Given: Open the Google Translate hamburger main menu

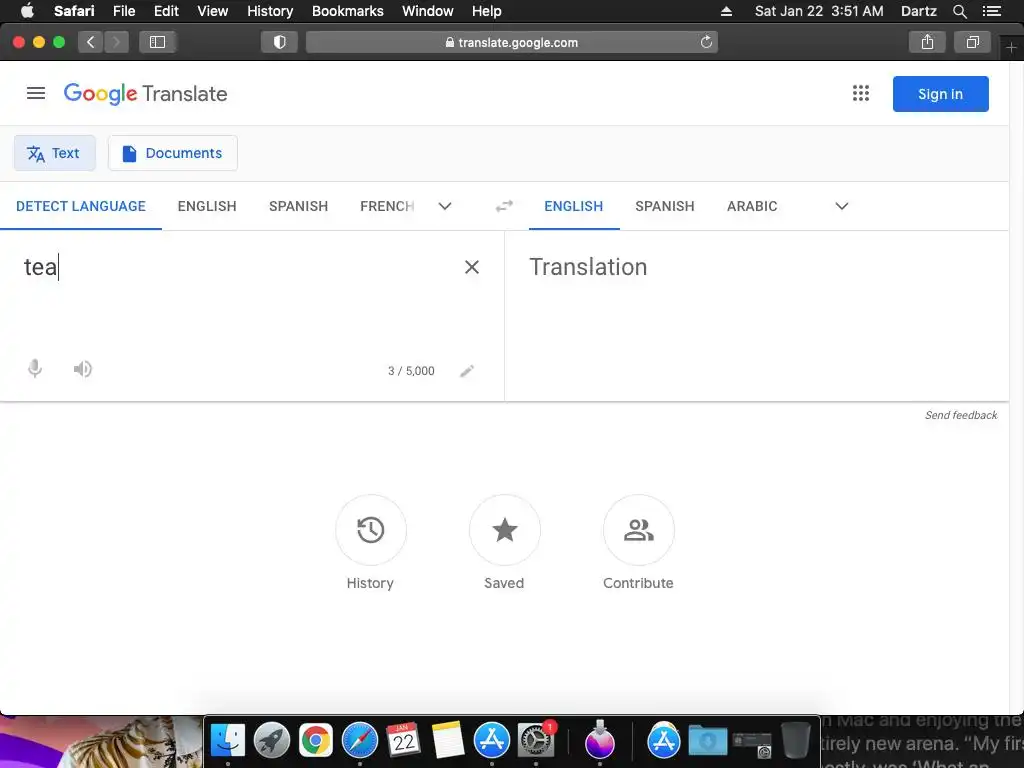Looking at the screenshot, I should 36,93.
